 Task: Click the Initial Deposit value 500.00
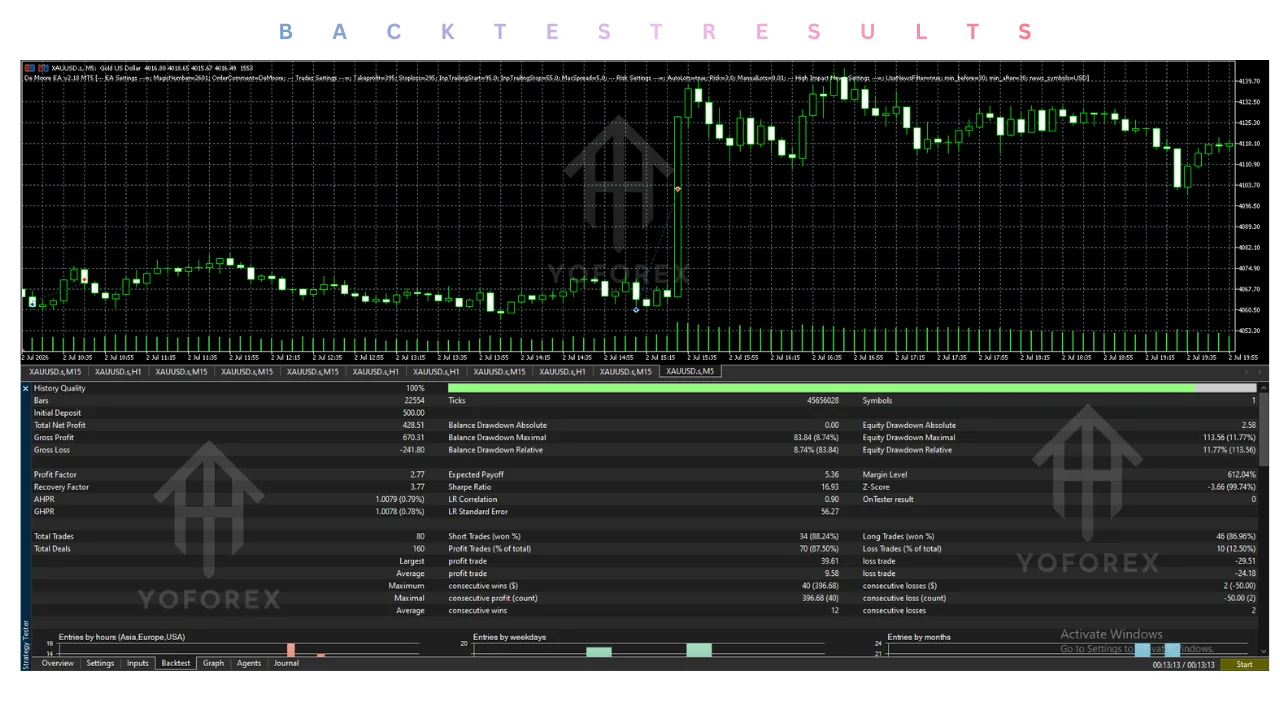point(414,413)
